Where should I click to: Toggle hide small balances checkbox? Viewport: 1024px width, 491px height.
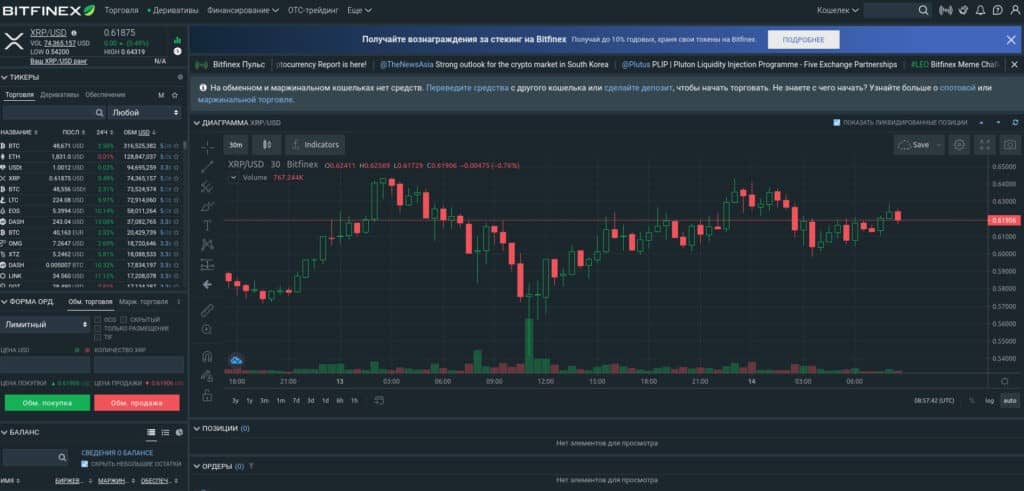coord(85,464)
